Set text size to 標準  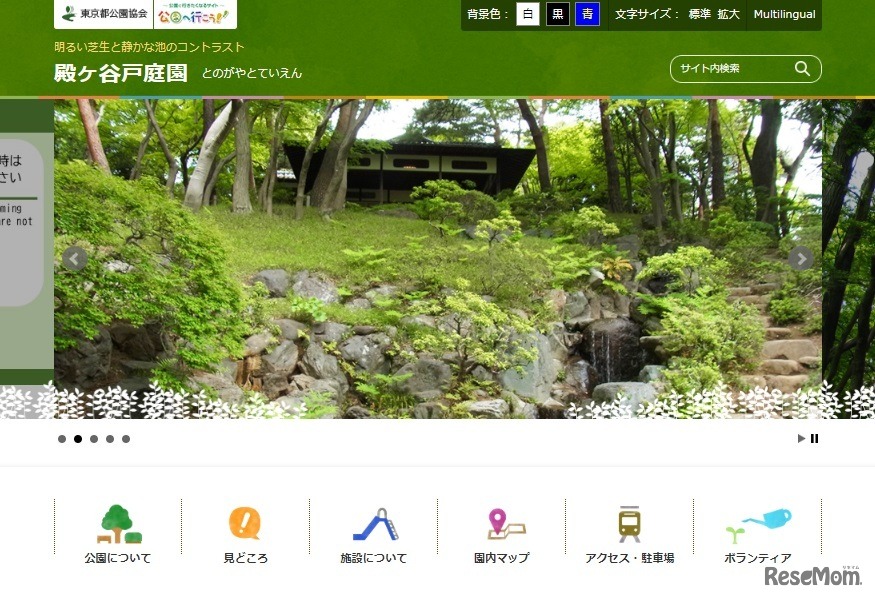(700, 14)
